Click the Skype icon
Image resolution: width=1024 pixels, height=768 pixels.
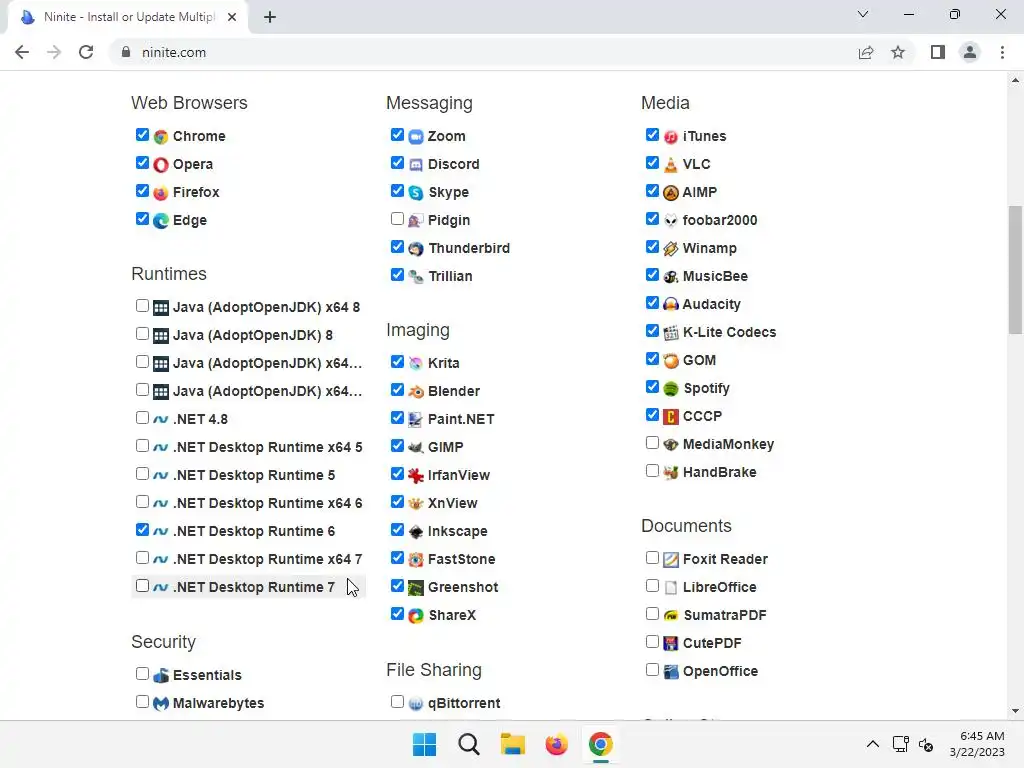(416, 193)
